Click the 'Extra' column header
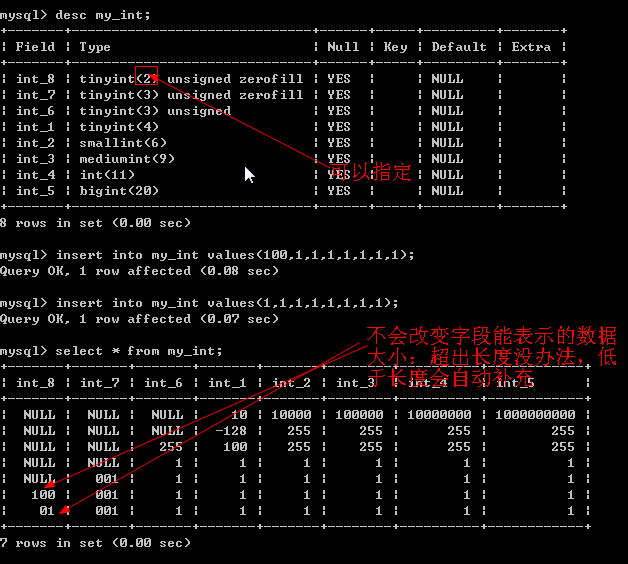This screenshot has height=564, width=628. tap(531, 47)
